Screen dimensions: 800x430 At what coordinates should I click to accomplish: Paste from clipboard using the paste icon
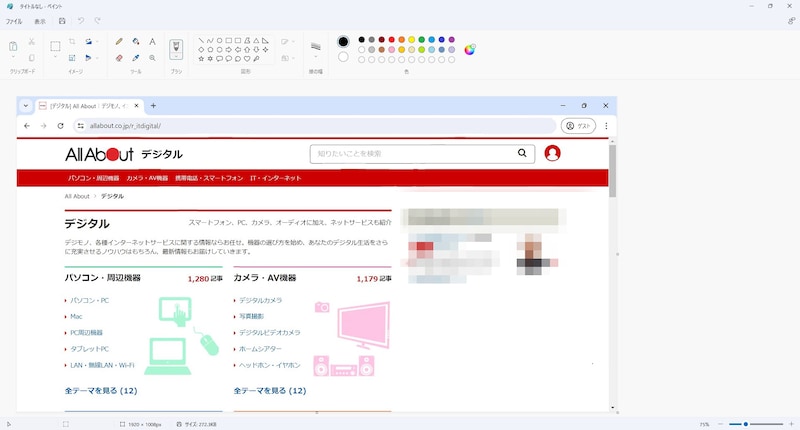click(13, 46)
